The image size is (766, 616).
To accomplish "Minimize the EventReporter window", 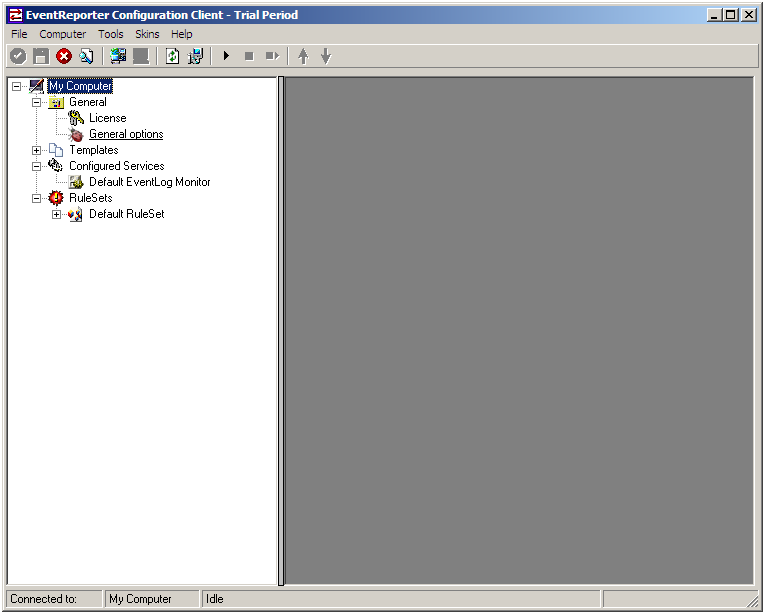I will pos(714,15).
